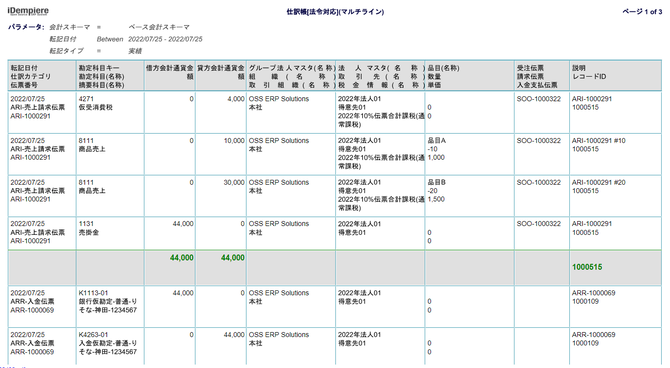Click the 仕訳カテゴリ header label
The height and width of the screenshot is (368, 670).
click(31, 77)
